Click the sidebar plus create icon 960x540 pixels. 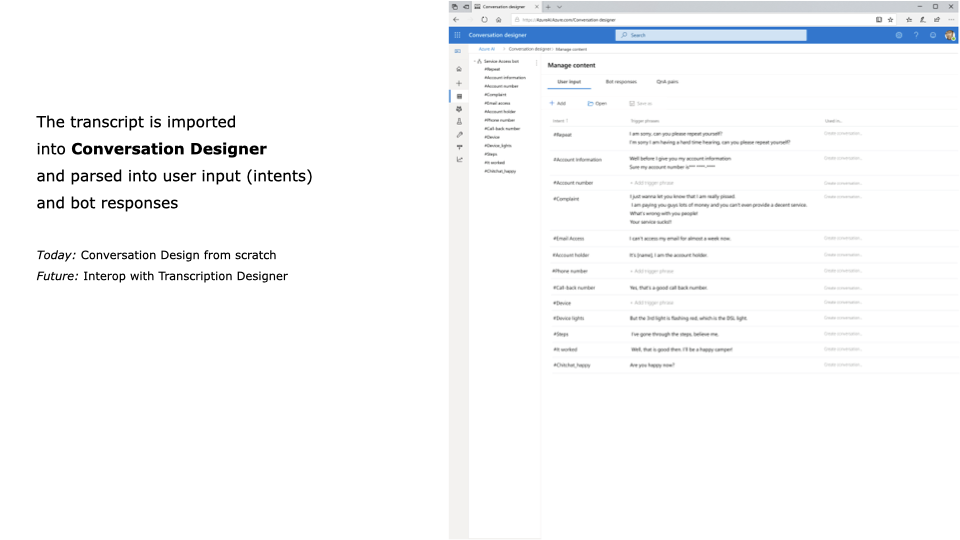pos(459,83)
